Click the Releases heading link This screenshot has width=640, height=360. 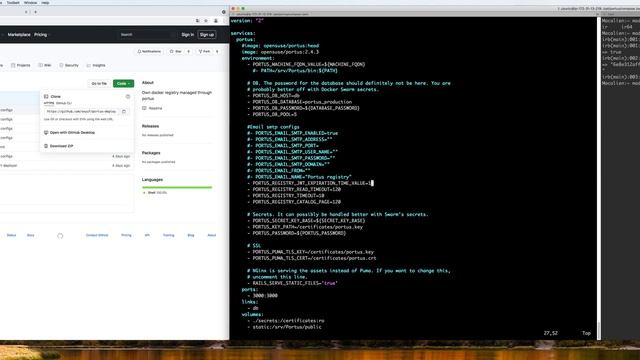[150, 126]
